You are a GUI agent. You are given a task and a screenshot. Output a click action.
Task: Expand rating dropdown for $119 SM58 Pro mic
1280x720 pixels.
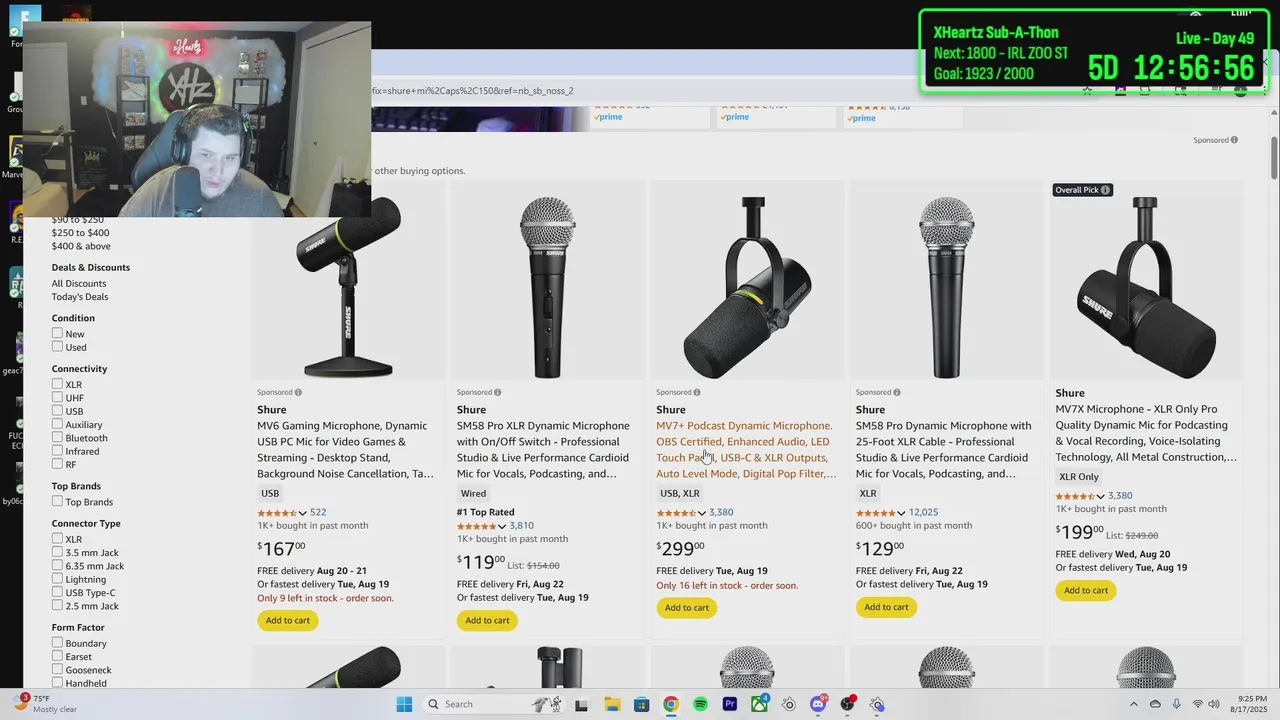[x=502, y=526]
